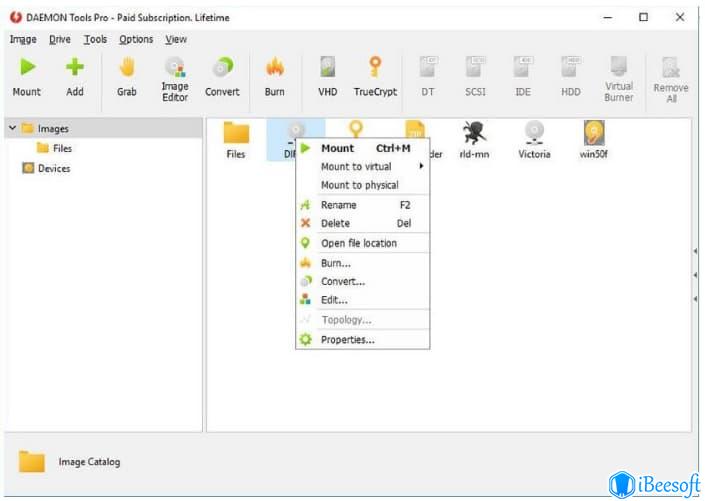The width and height of the screenshot is (705, 501).
Task: Open the TrueCrypt key tool
Action: click(375, 76)
